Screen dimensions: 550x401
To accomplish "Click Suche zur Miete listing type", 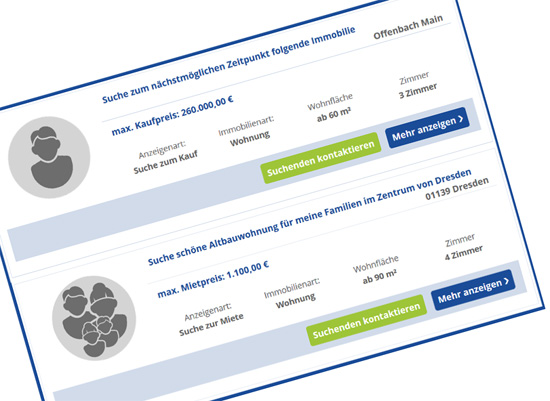I will pyautogui.click(x=211, y=325).
